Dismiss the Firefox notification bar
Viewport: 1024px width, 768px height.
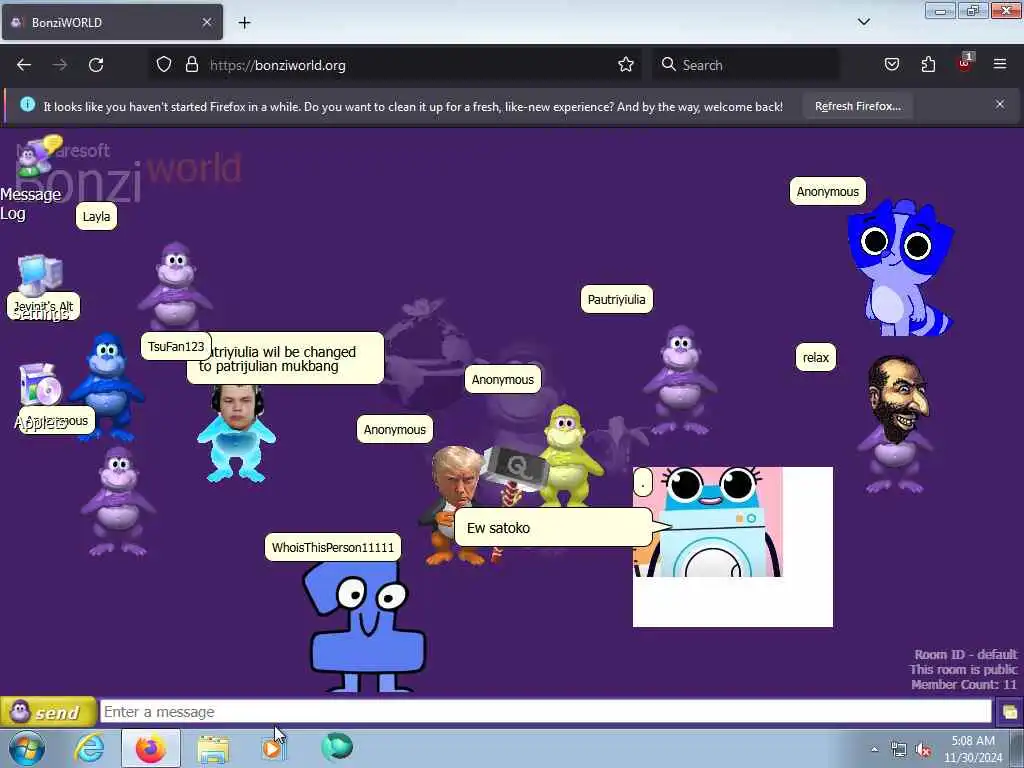1000,104
